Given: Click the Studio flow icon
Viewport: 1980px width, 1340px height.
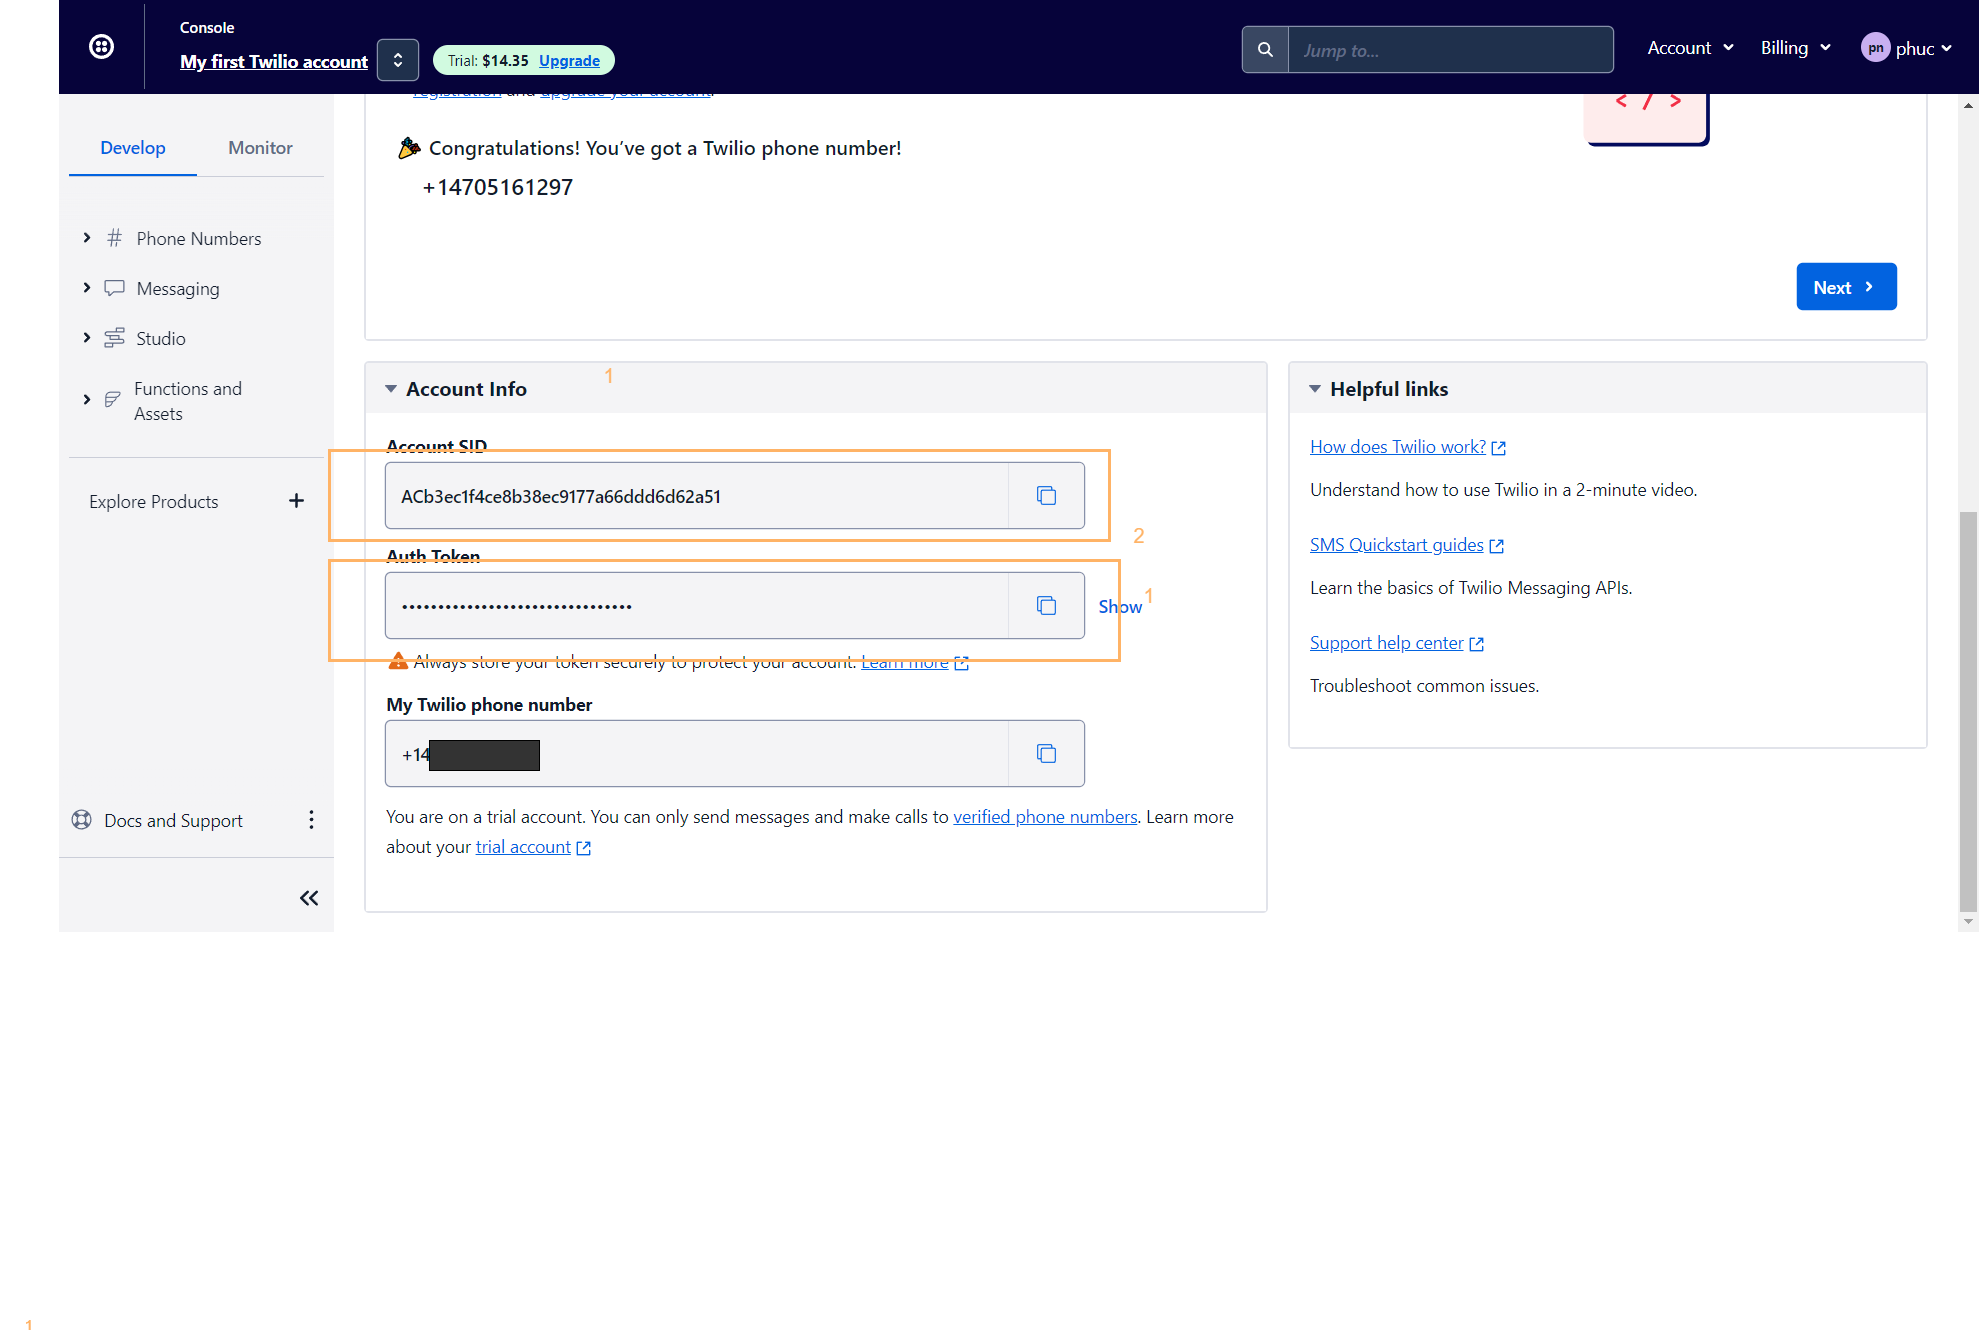Looking at the screenshot, I should point(115,338).
